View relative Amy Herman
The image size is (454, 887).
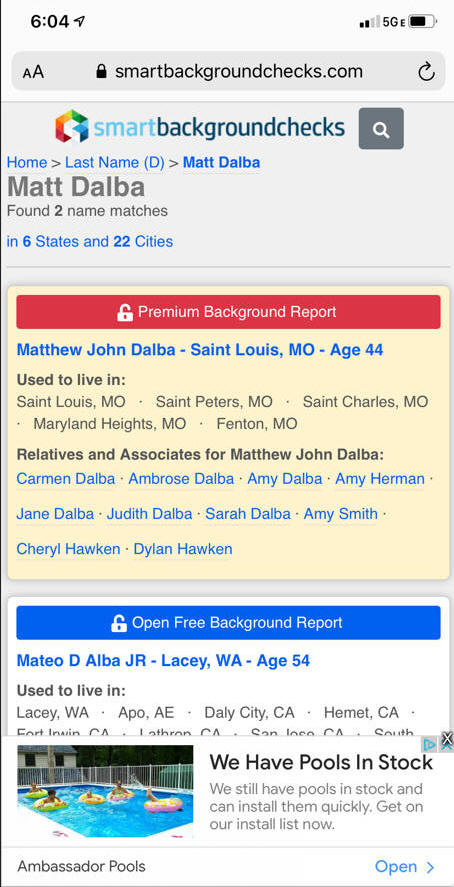tap(380, 479)
